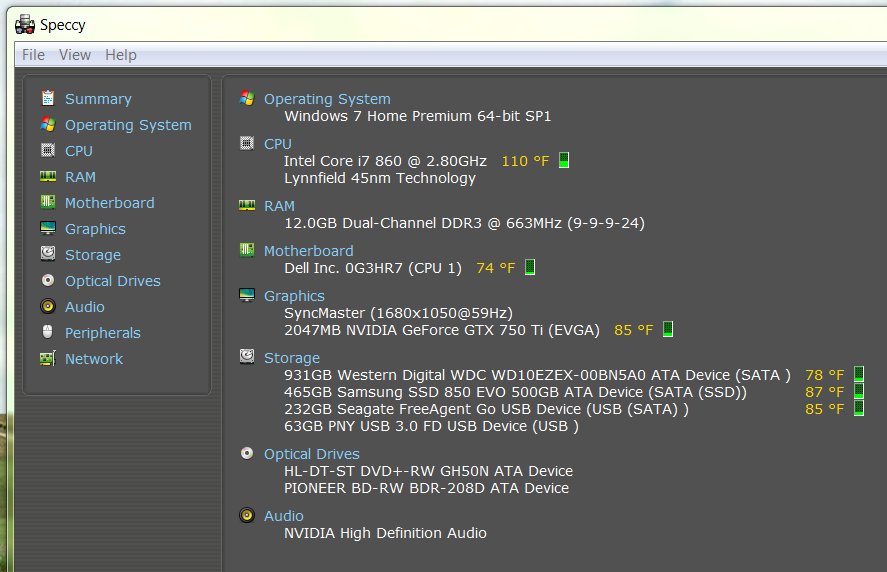Image resolution: width=887 pixels, height=572 pixels.
Task: Click the Samsung SSD 87 °F temperature reading
Action: [824, 392]
